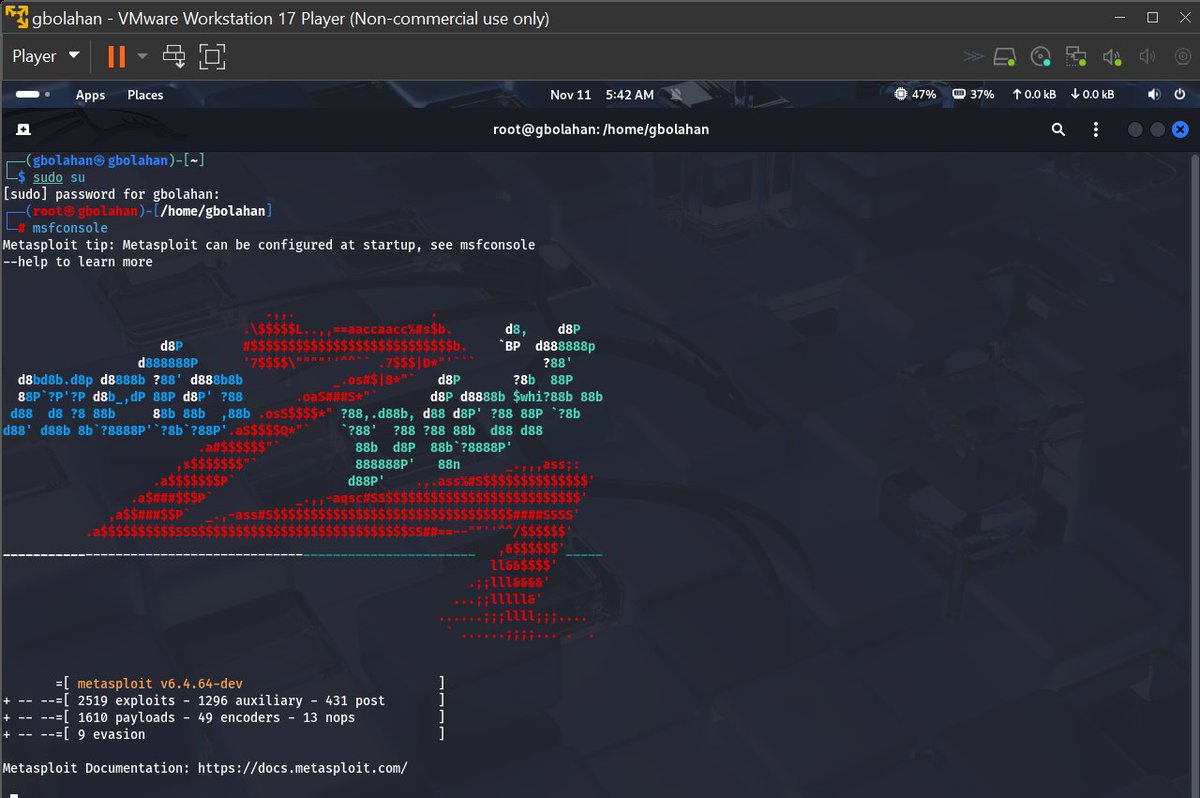Open the GNOME power system menu
The image size is (1200, 798).
click(1179, 95)
